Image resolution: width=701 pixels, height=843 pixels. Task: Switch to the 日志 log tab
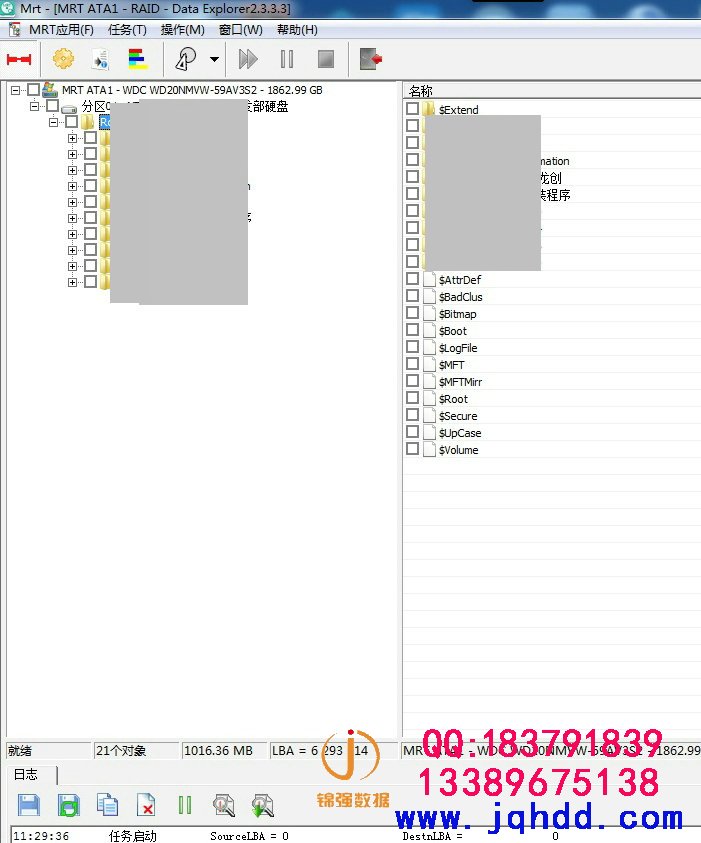(x=26, y=775)
